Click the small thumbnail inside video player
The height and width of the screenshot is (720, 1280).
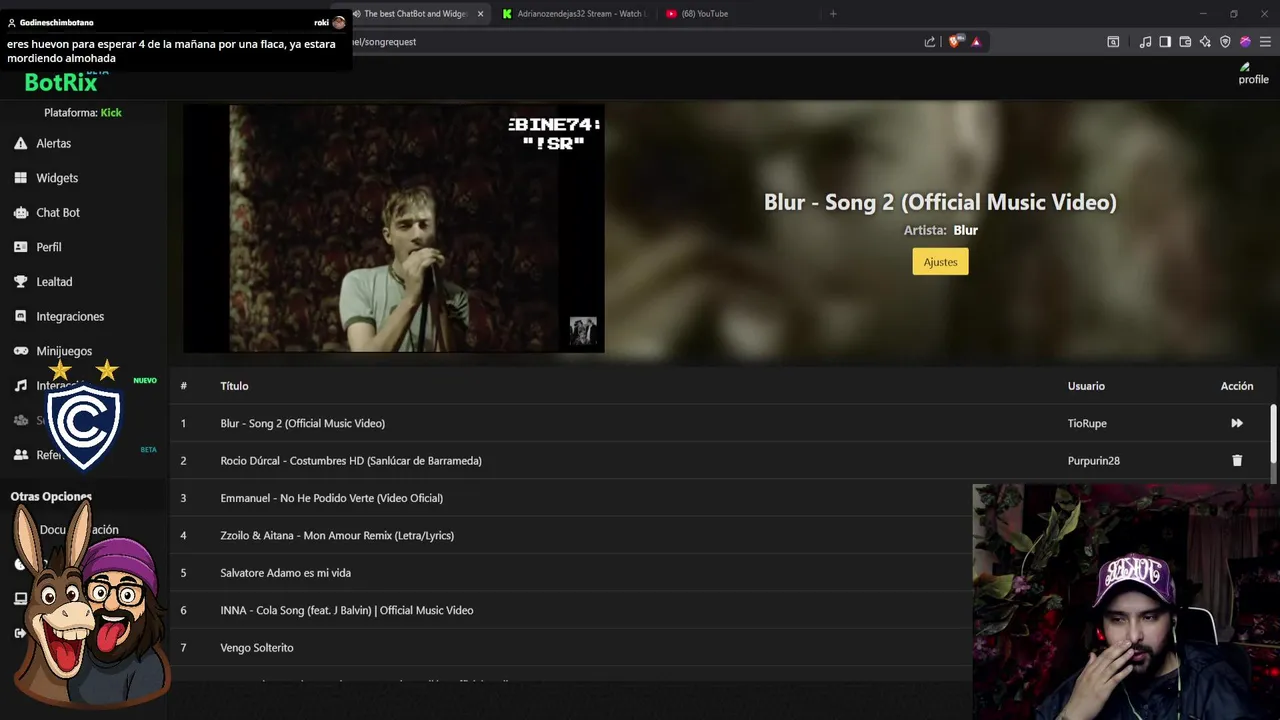pyautogui.click(x=583, y=331)
